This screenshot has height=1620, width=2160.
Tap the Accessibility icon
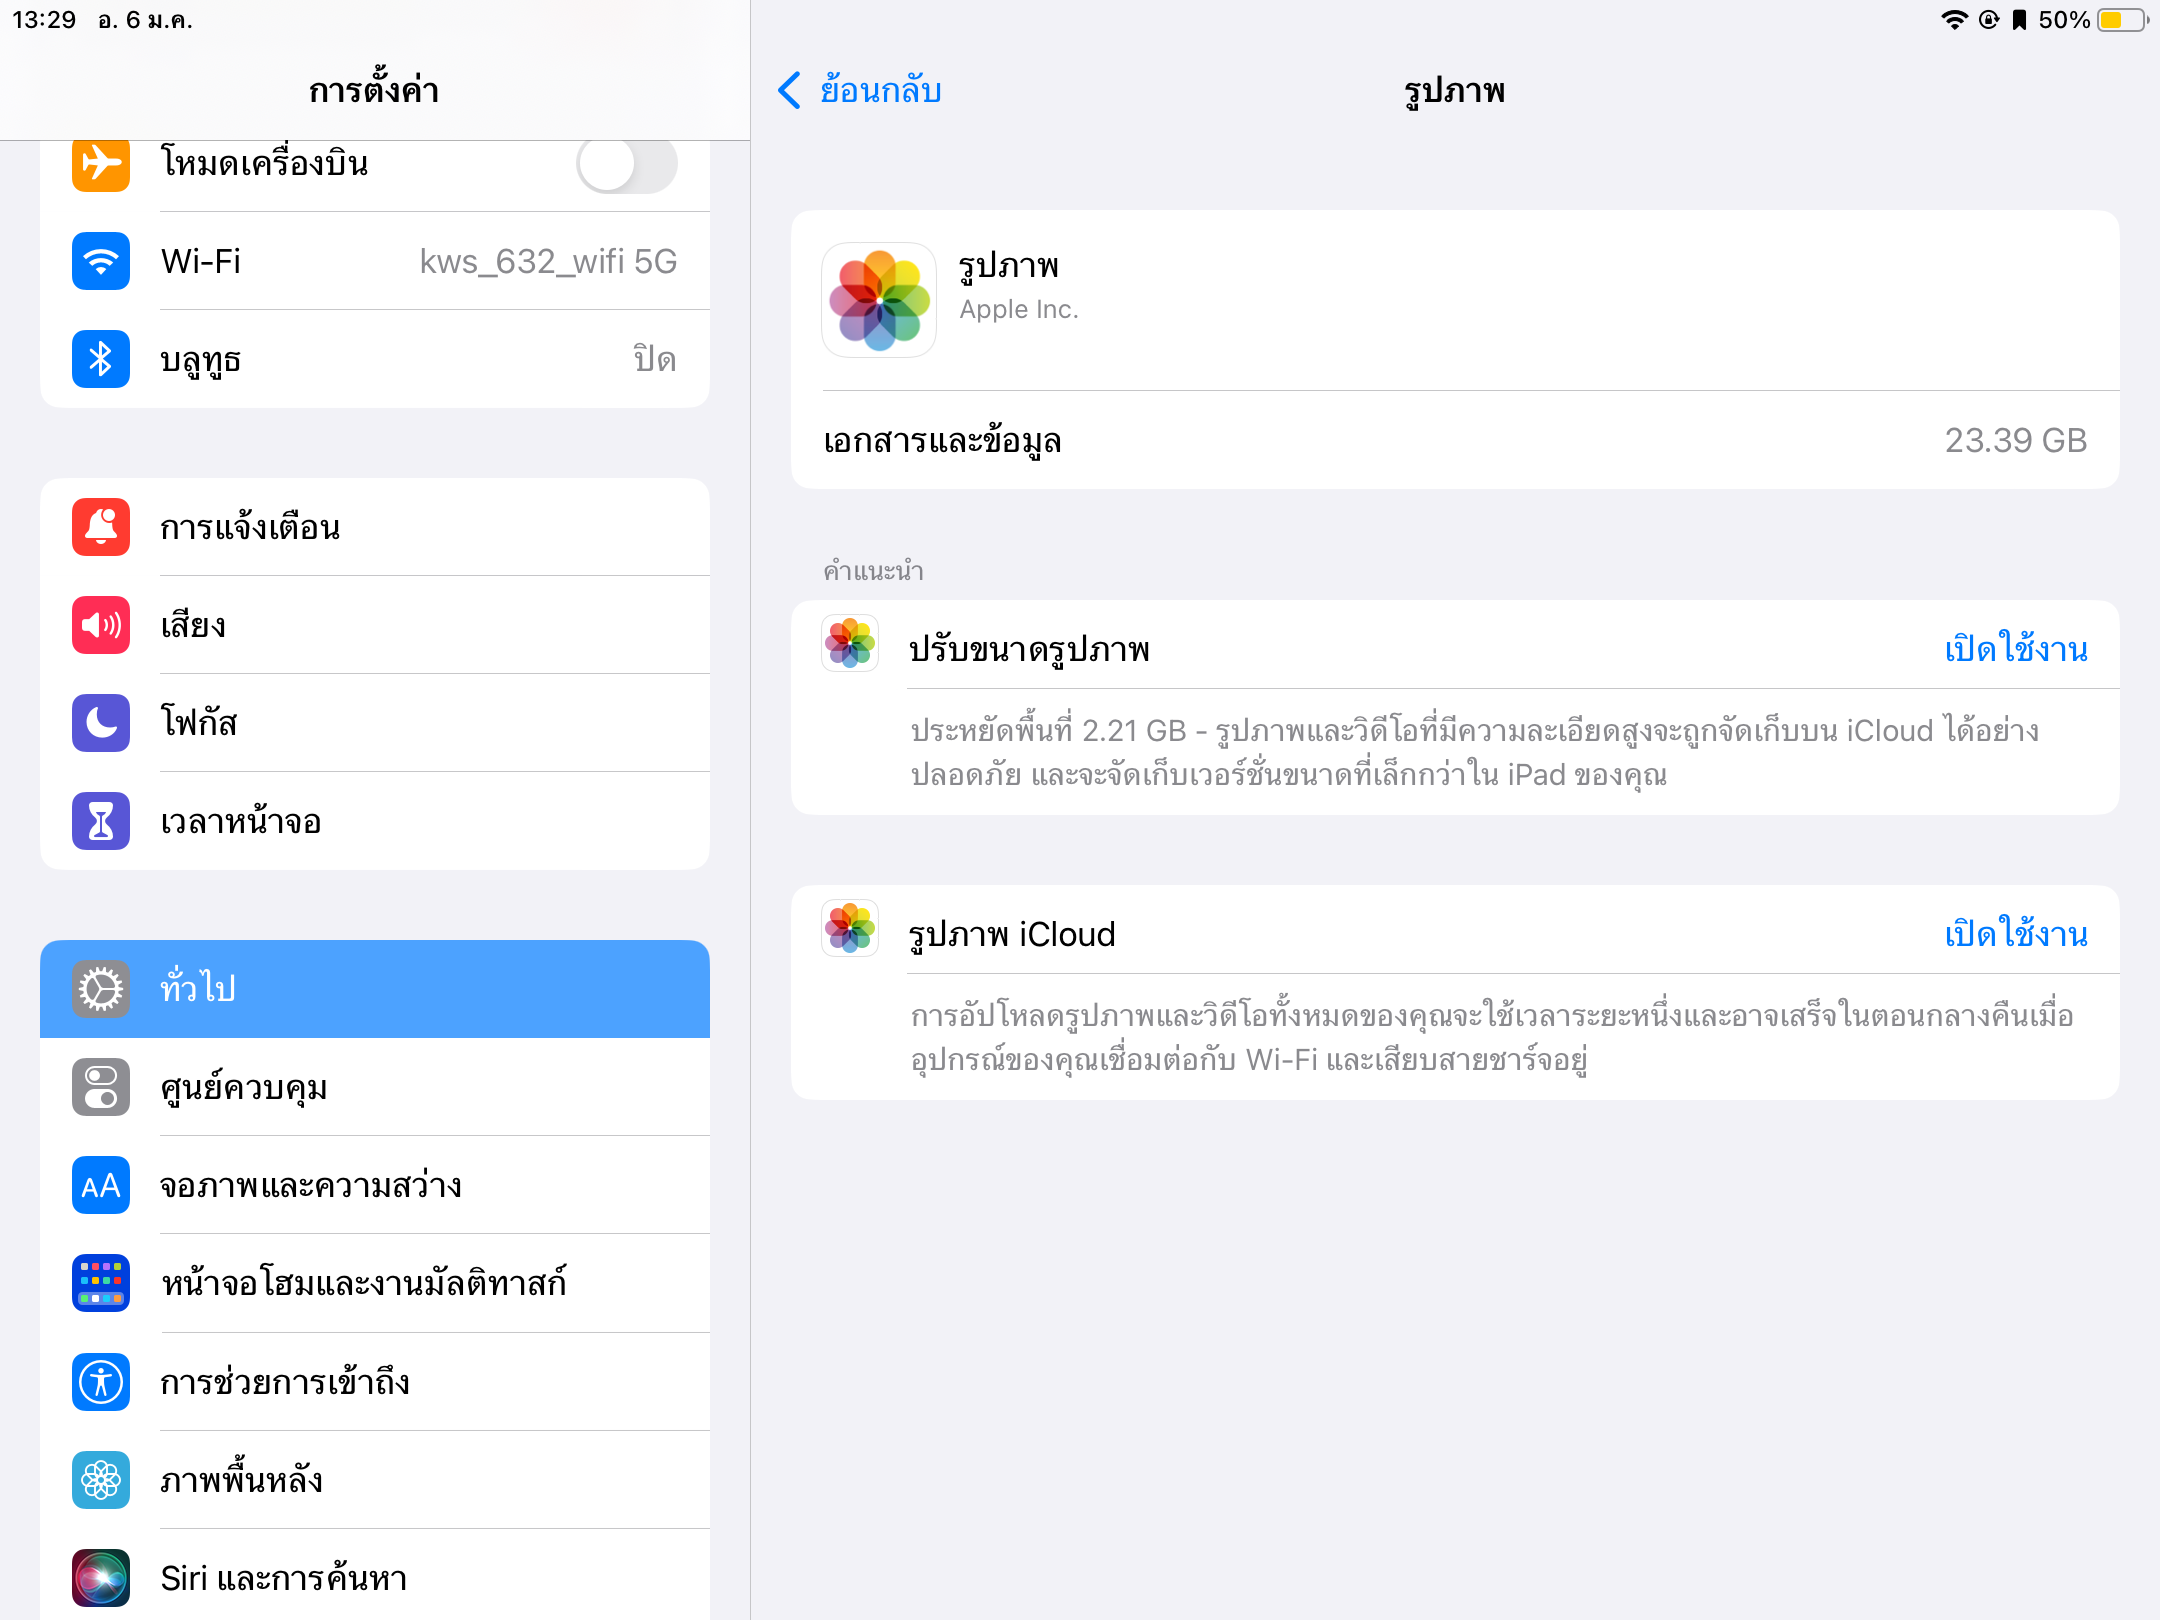[x=100, y=1382]
